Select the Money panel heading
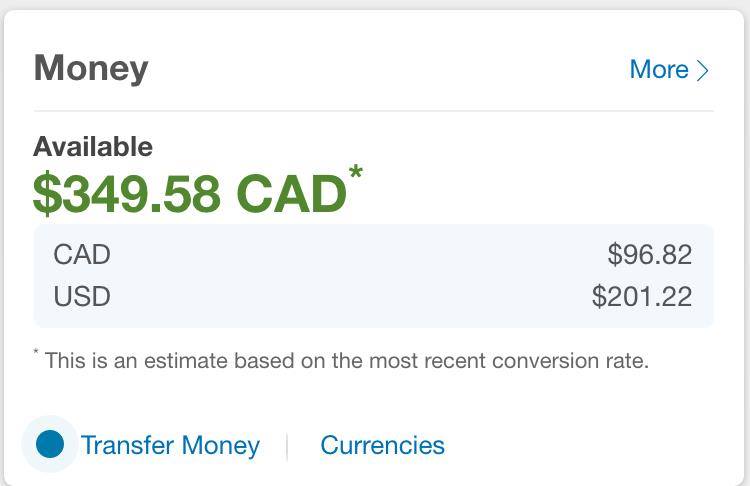 (91, 69)
